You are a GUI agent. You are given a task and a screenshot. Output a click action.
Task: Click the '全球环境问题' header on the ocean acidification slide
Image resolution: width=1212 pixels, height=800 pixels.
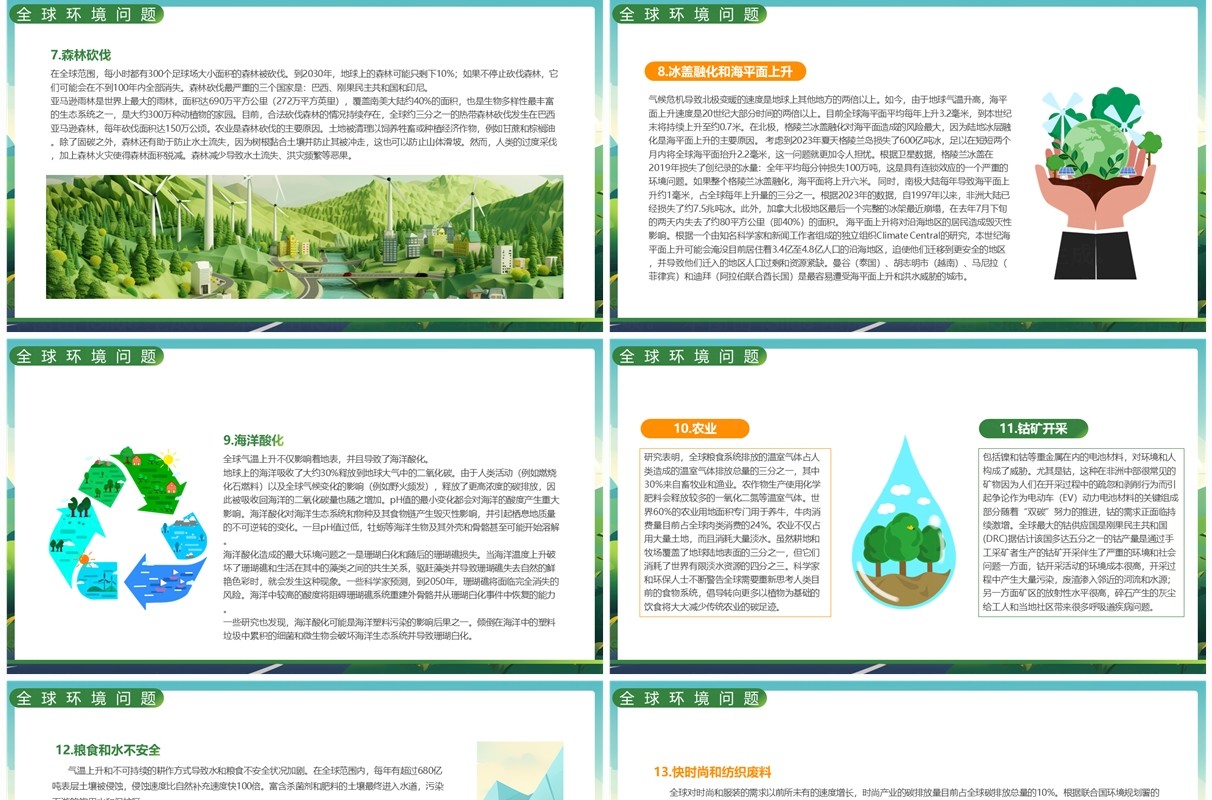[x=87, y=356]
